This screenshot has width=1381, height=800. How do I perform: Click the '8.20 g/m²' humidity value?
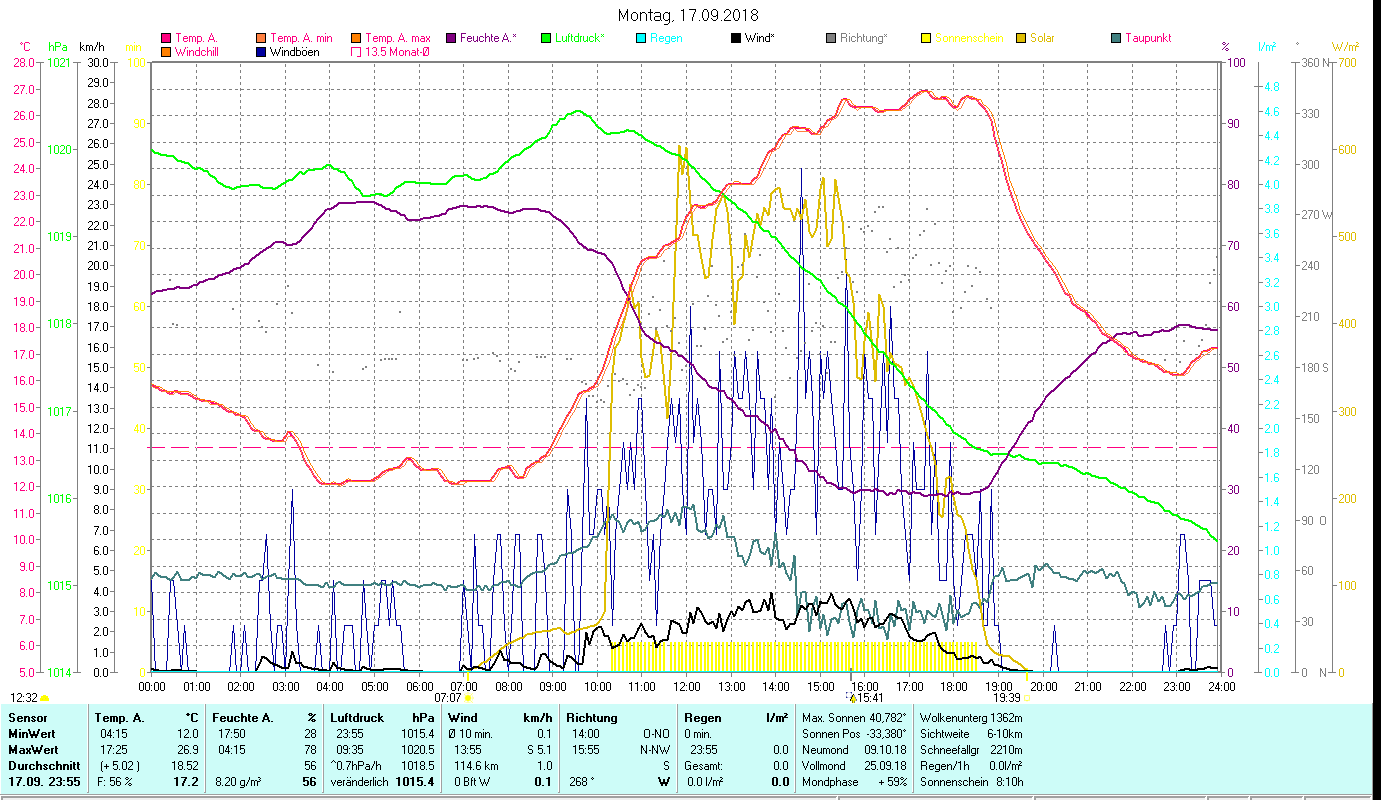tap(240, 782)
